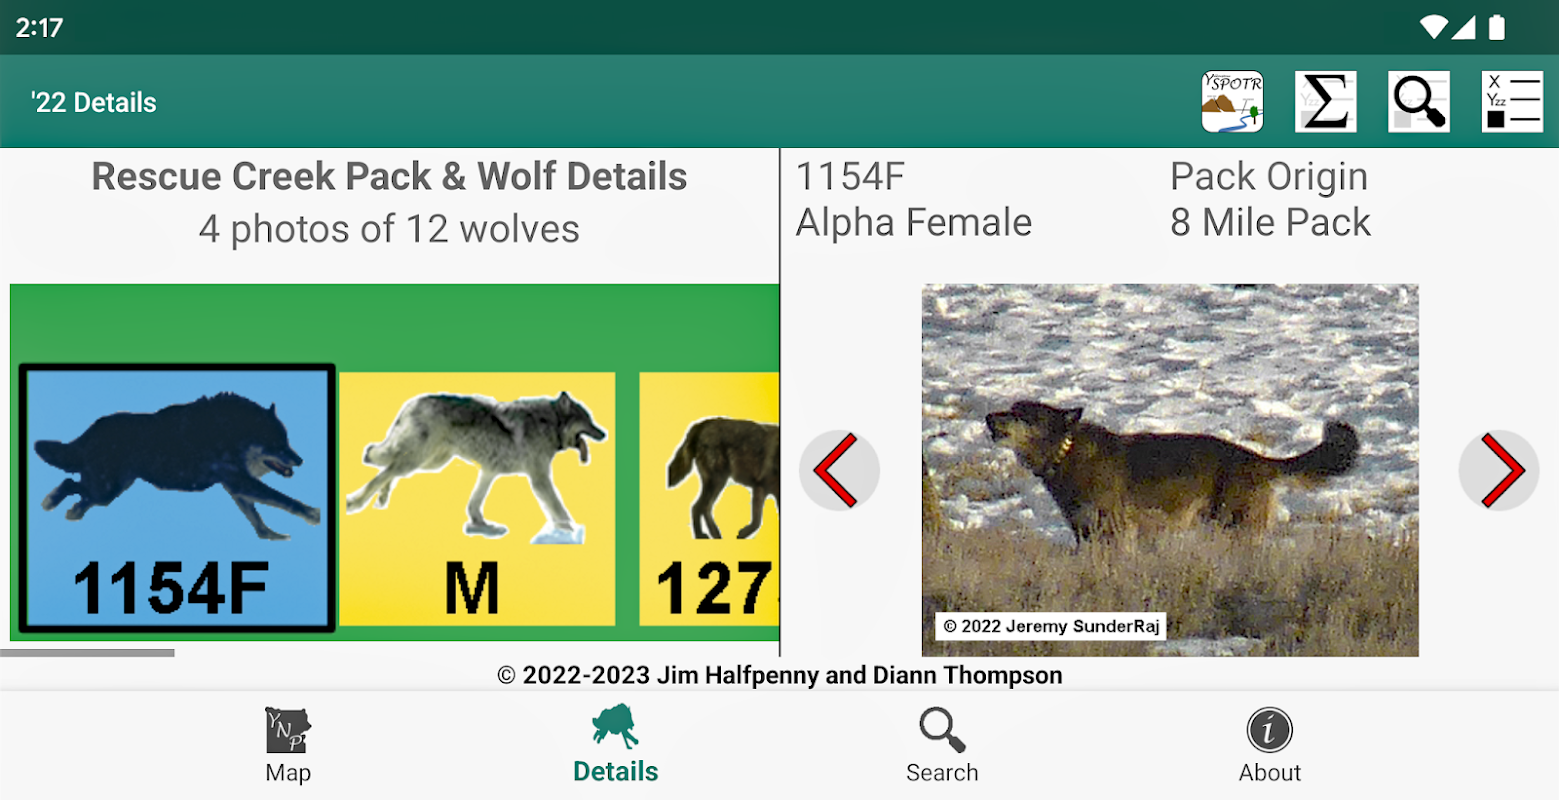Select the Details tab
Screen dimensions: 1559x800
pos(616,746)
